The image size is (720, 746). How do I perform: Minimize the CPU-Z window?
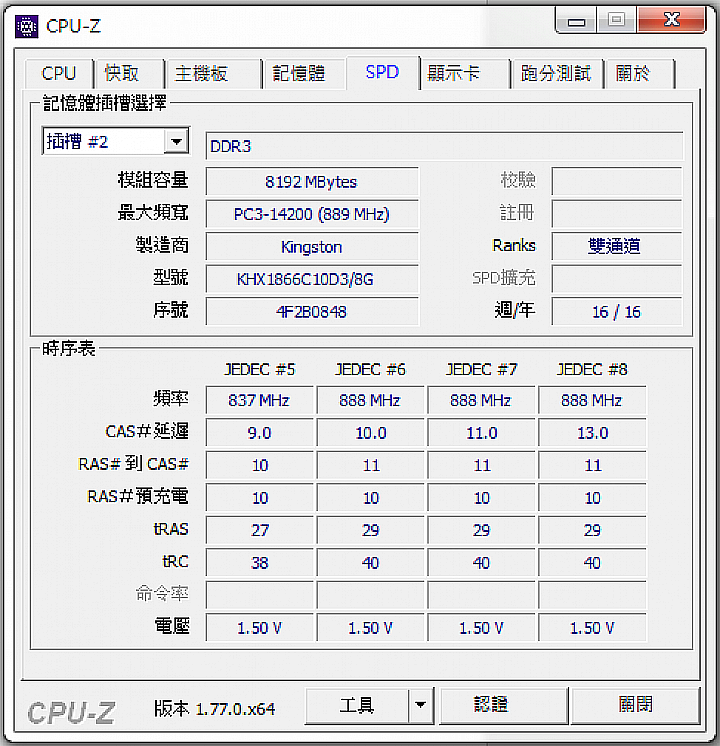pos(576,20)
